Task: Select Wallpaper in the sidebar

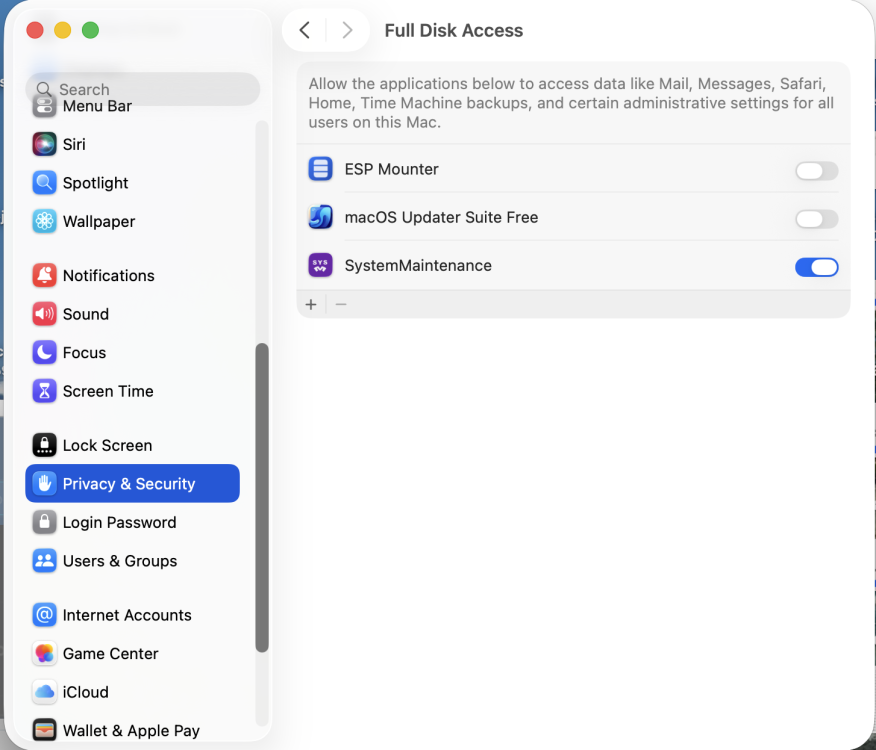Action: [132, 221]
